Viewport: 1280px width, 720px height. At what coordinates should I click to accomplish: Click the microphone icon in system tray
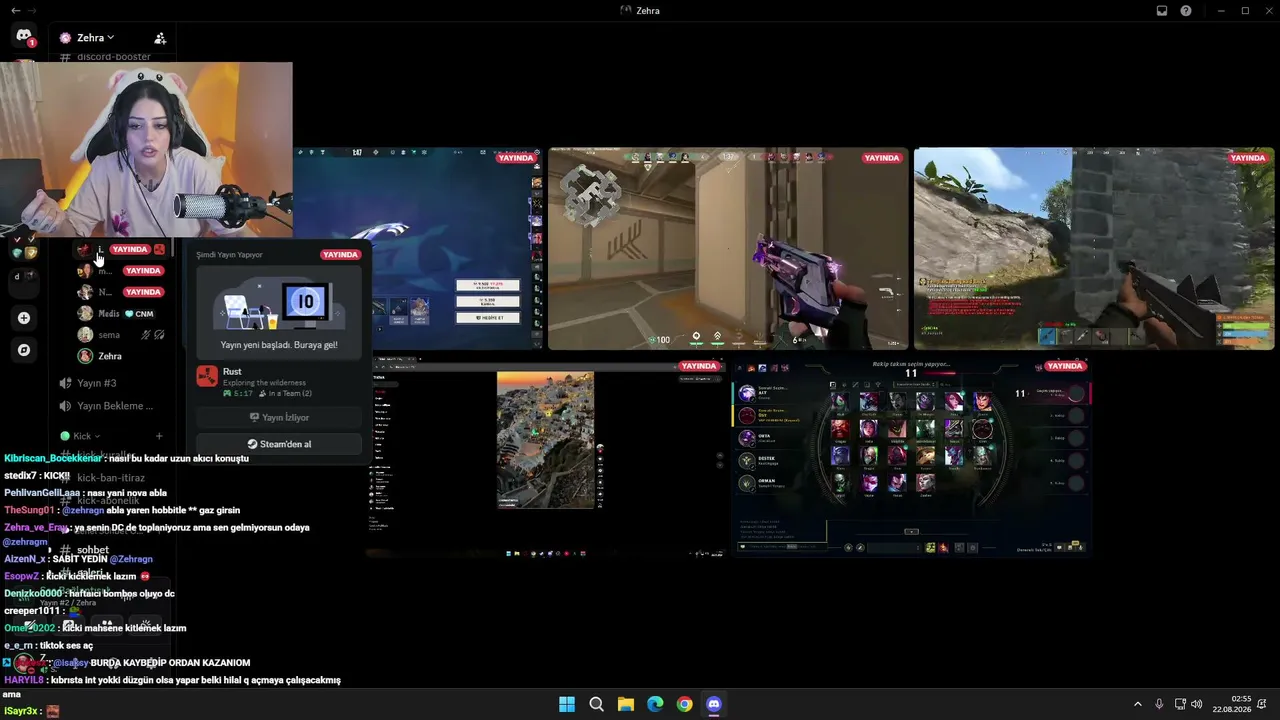[1159, 704]
